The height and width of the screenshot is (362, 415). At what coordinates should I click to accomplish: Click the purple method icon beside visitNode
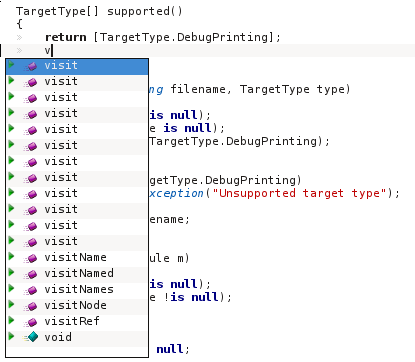click(x=31, y=306)
